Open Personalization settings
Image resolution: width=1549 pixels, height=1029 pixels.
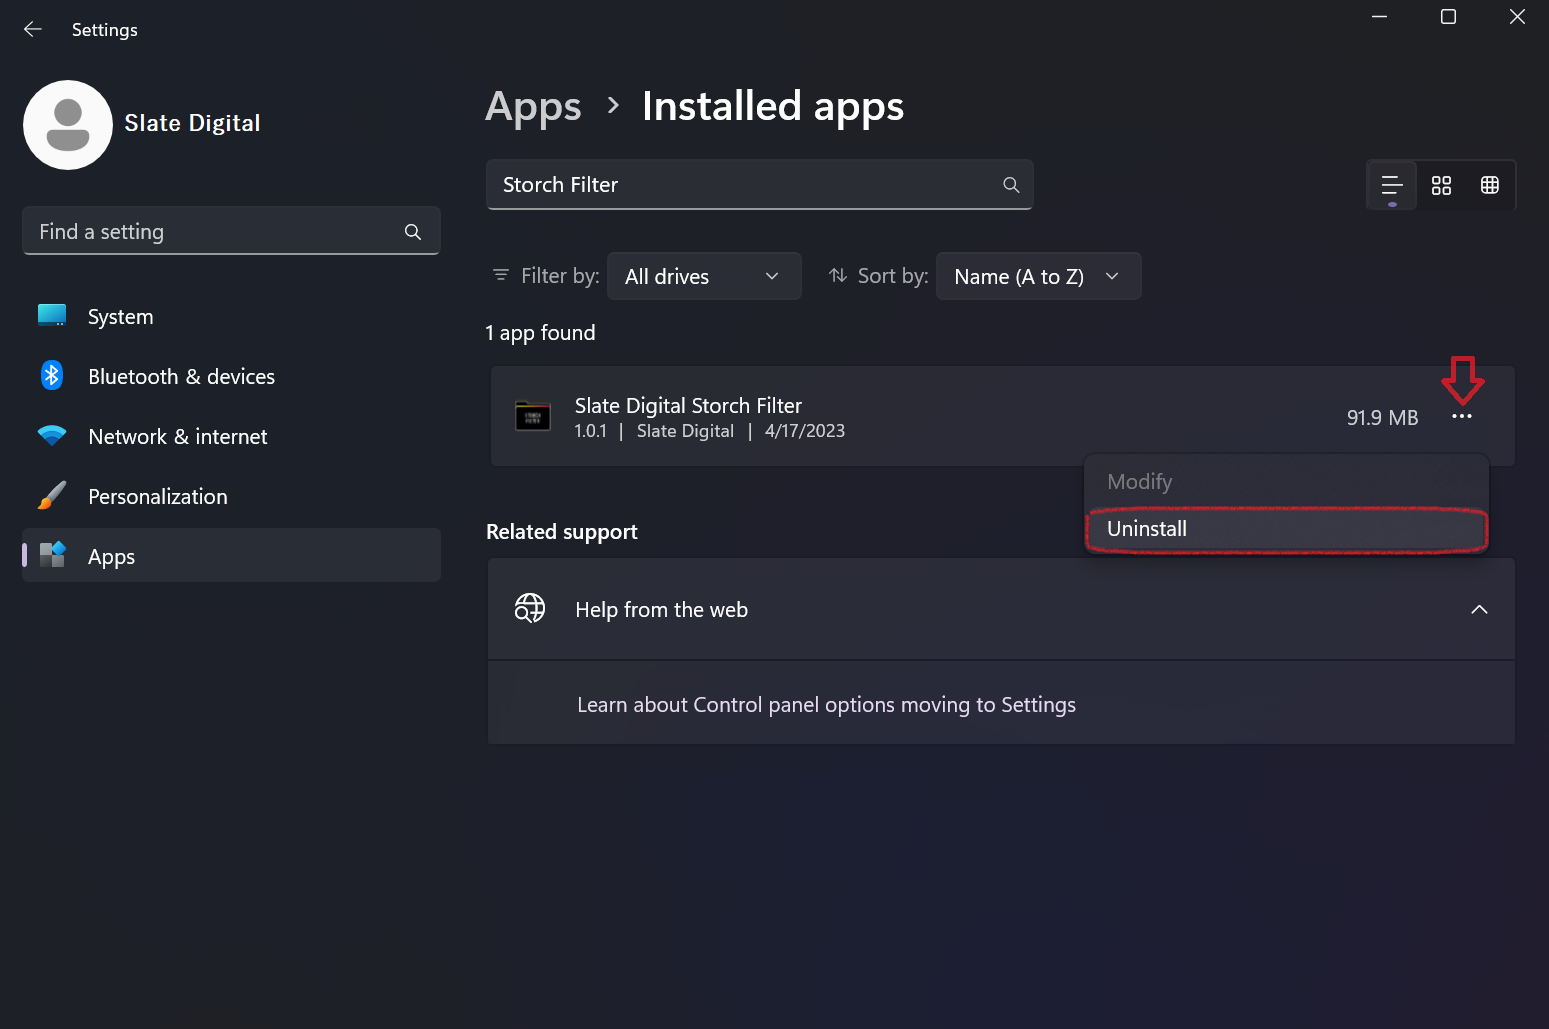tap(231, 497)
